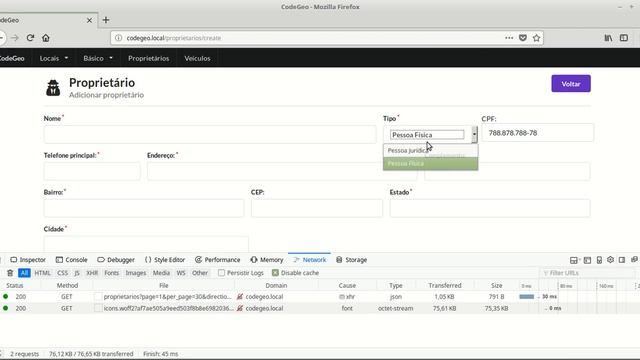
Task: Focus the Bairro input field
Action: (x=144, y=208)
